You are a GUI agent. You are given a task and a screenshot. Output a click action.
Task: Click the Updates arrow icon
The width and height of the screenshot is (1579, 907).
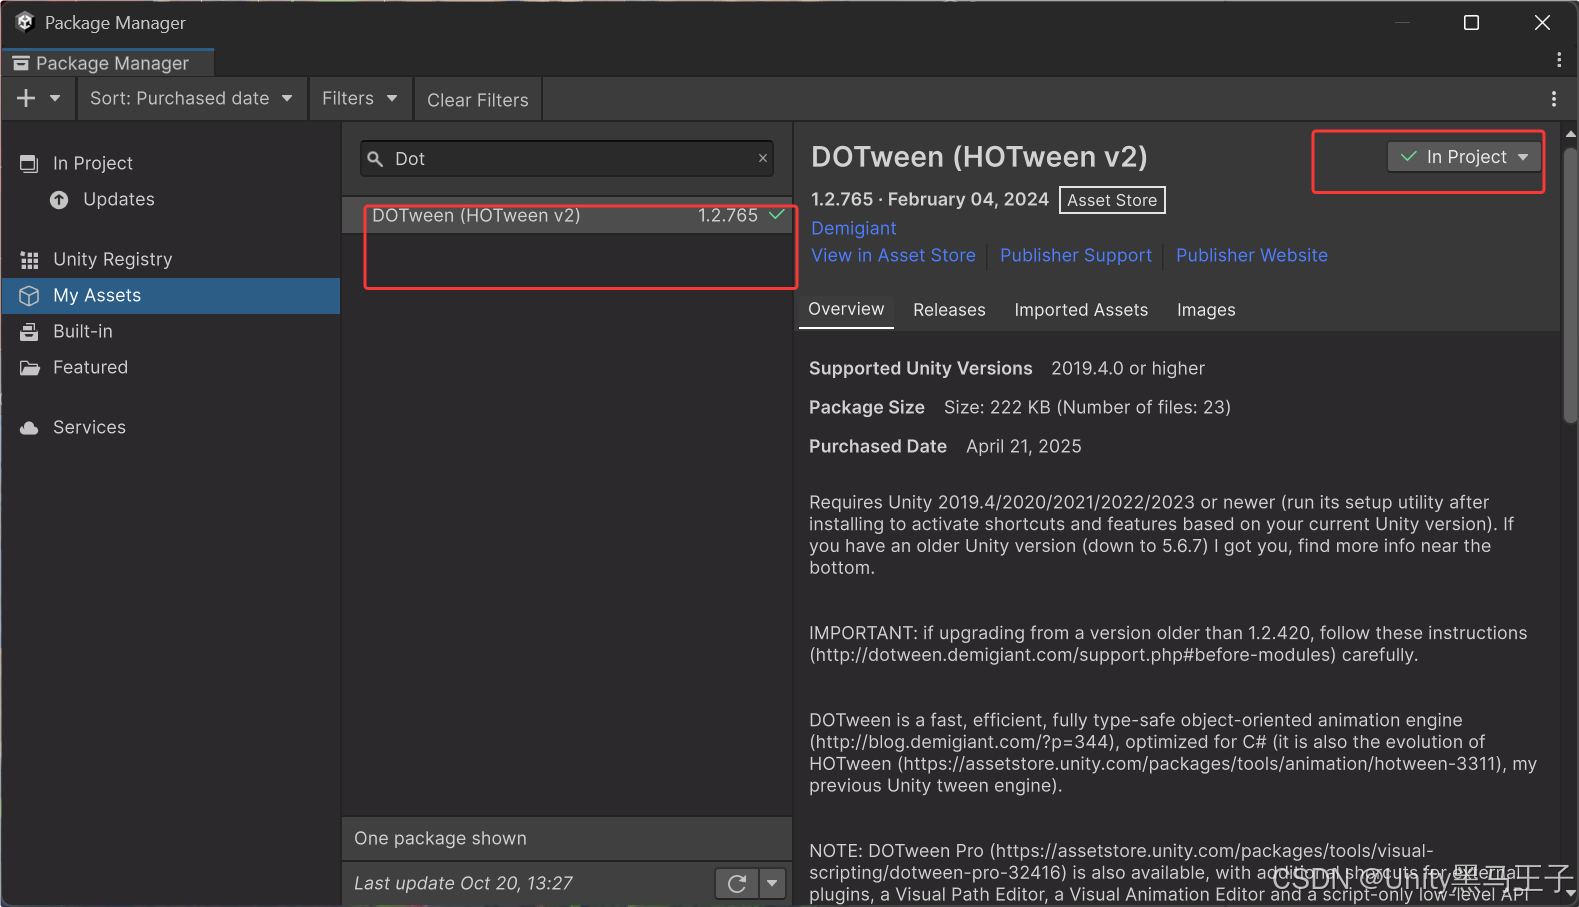pyautogui.click(x=59, y=200)
